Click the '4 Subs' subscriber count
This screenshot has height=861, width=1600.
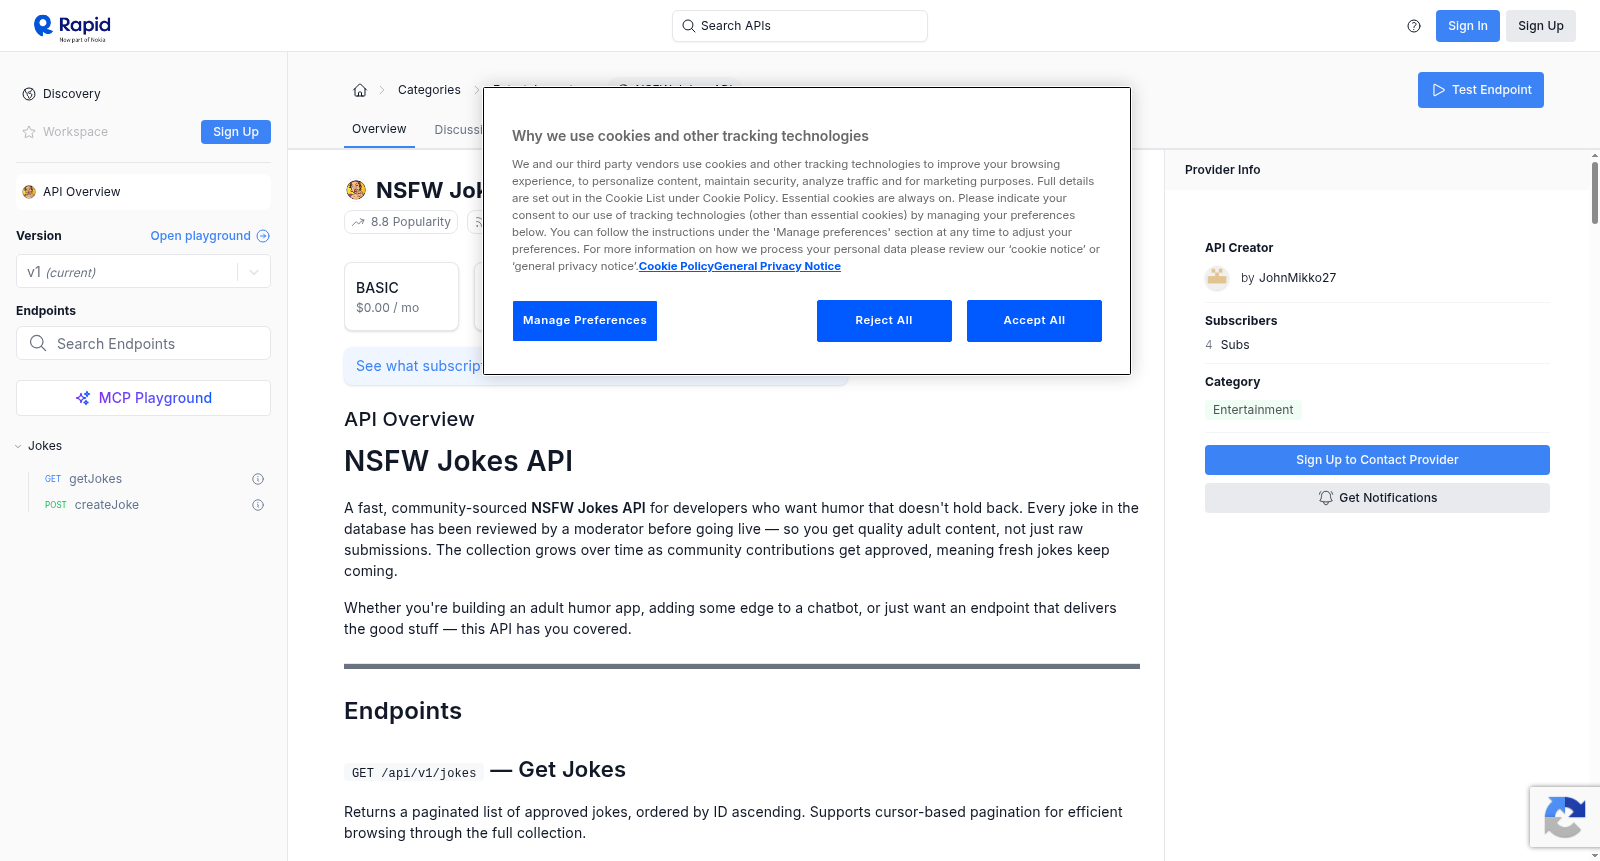[x=1227, y=345]
